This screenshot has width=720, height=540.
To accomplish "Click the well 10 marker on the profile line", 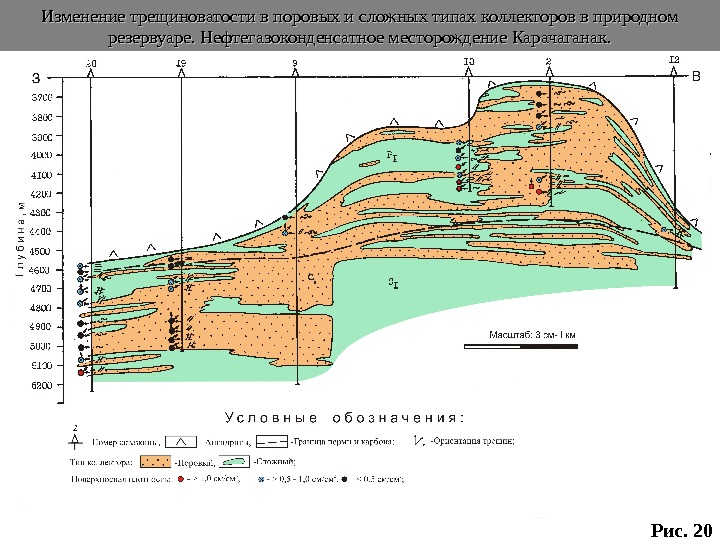I will coord(468,72).
